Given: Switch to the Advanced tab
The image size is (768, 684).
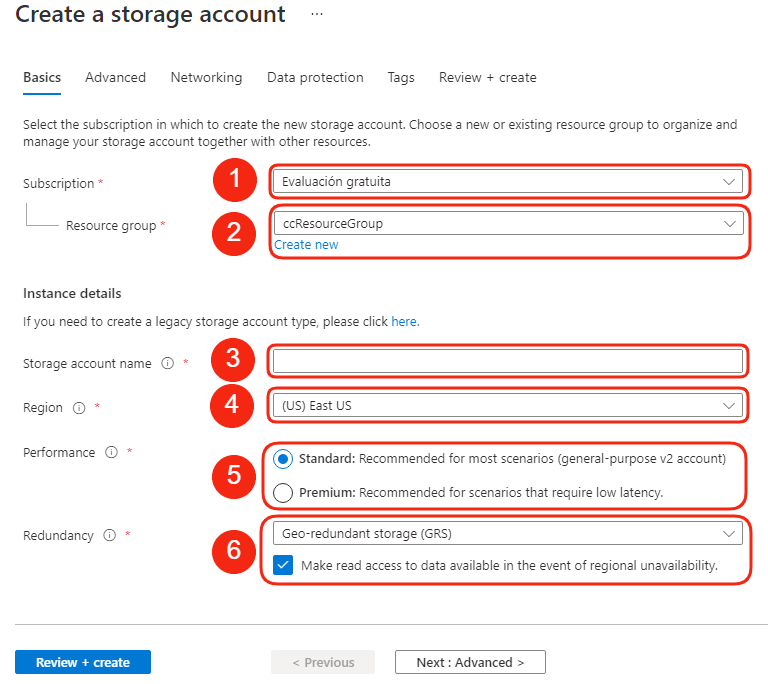Looking at the screenshot, I should [x=116, y=77].
